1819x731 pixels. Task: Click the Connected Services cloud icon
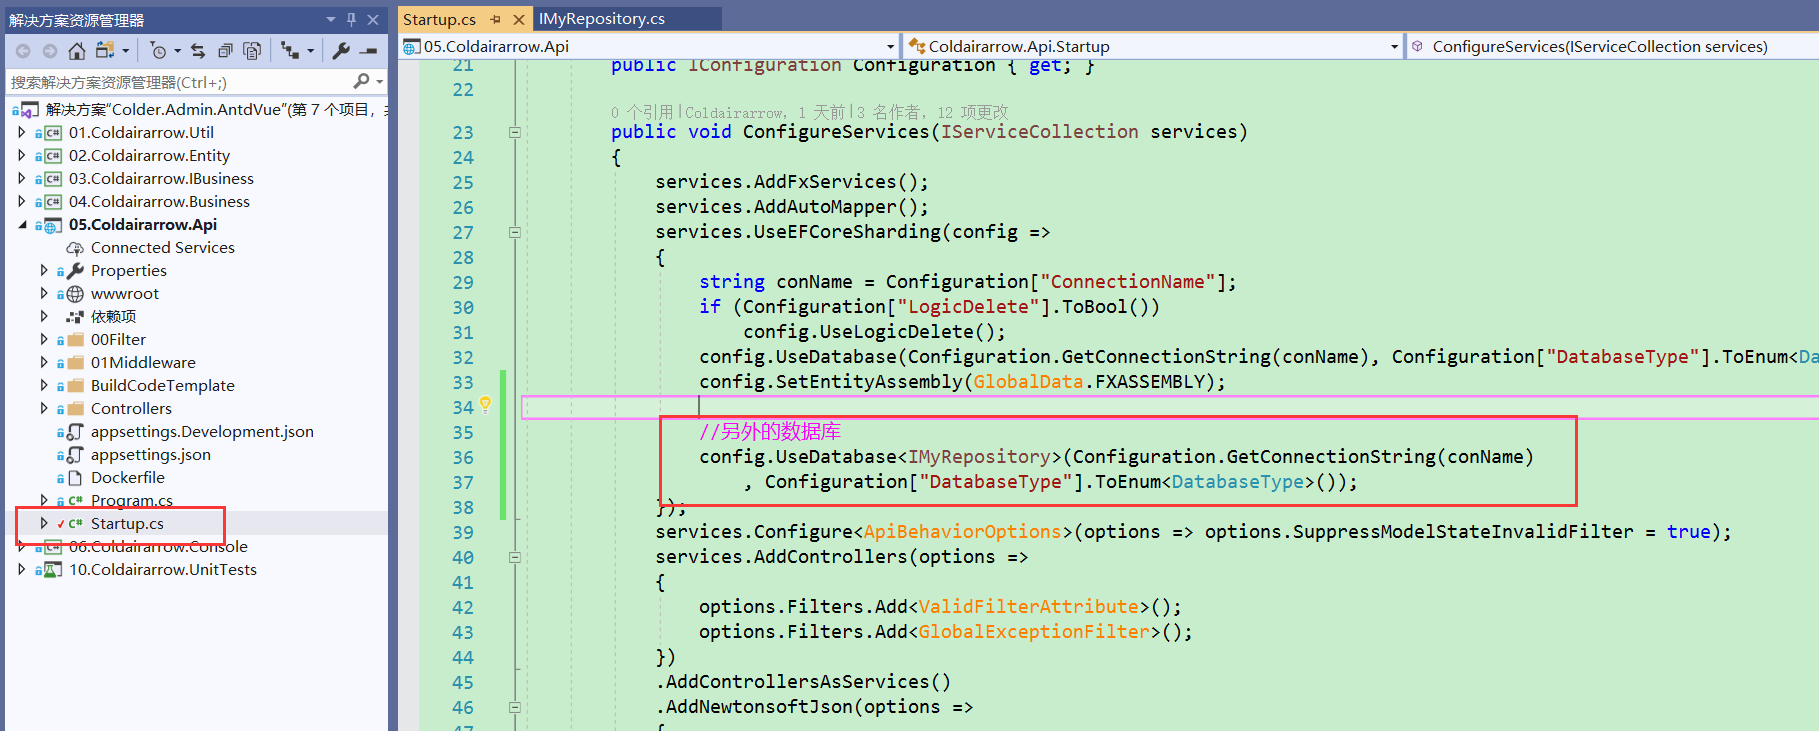pos(75,248)
